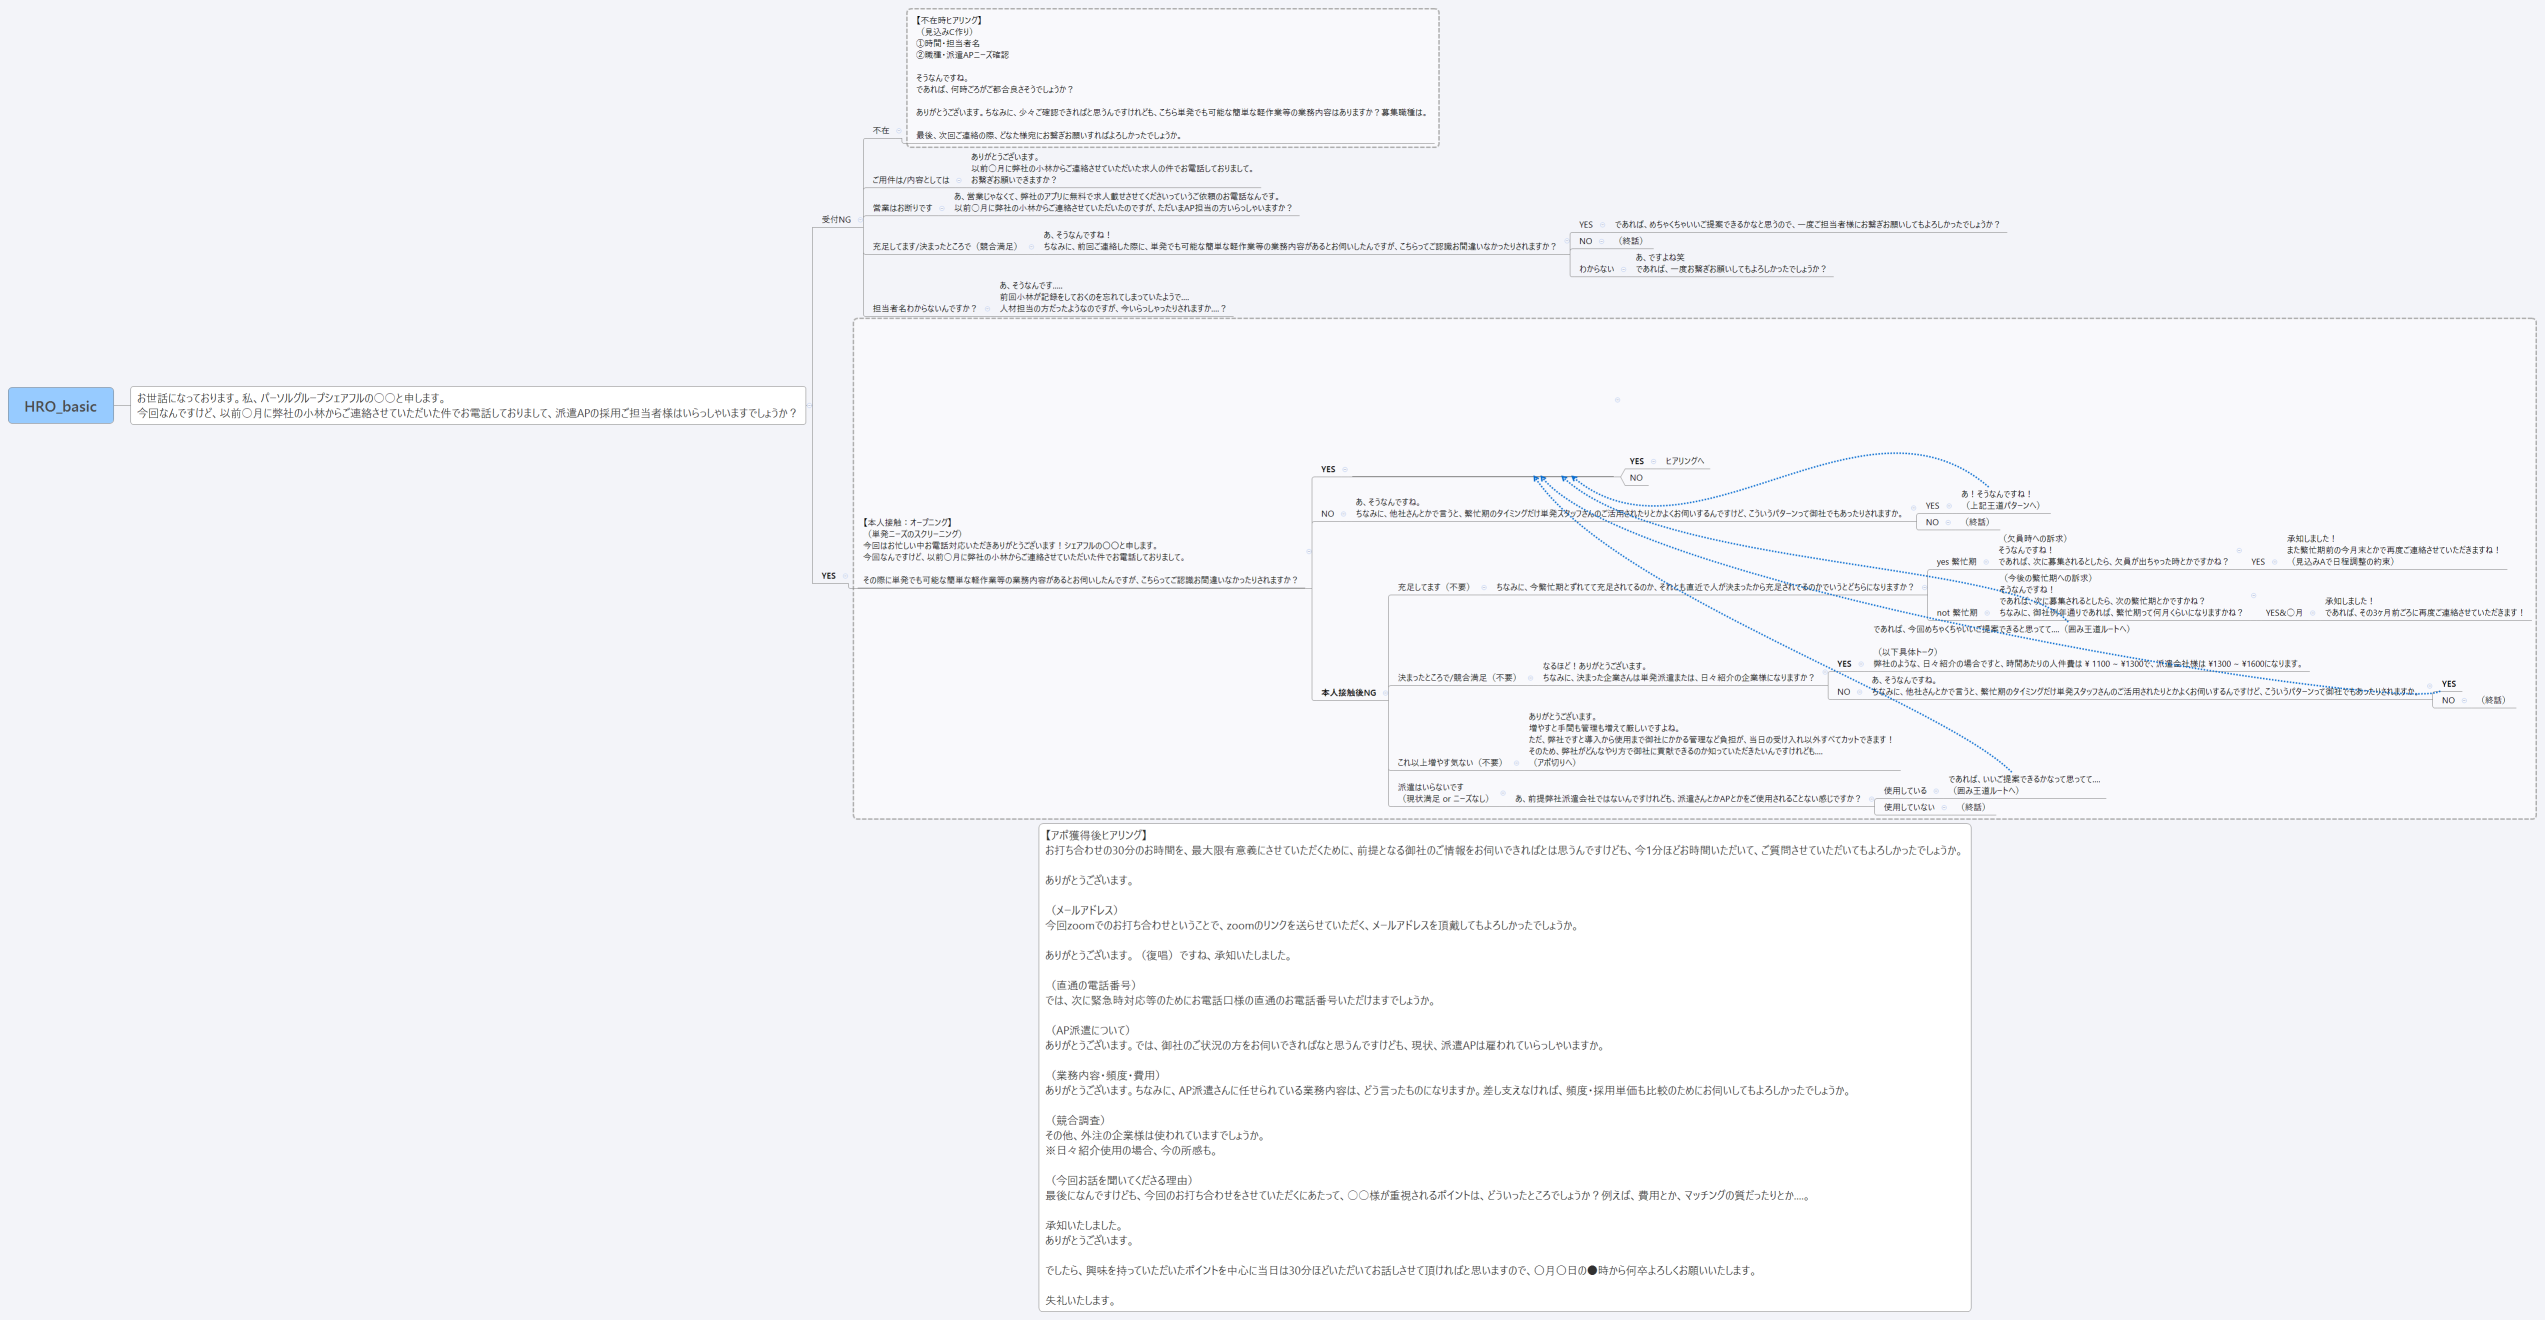Select the わからない answer node
The image size is (2545, 1320).
1596,269
